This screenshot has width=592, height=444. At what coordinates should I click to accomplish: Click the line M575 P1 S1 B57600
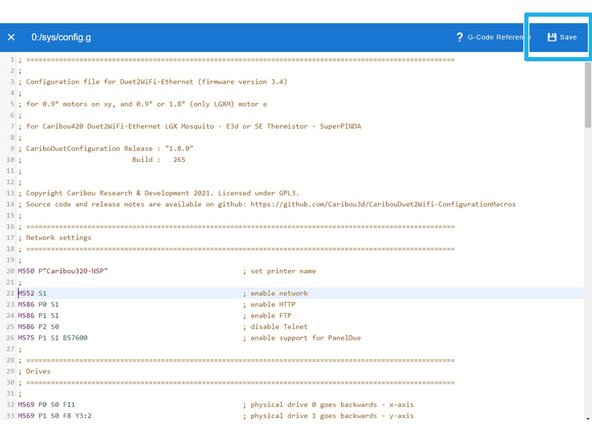point(52,338)
